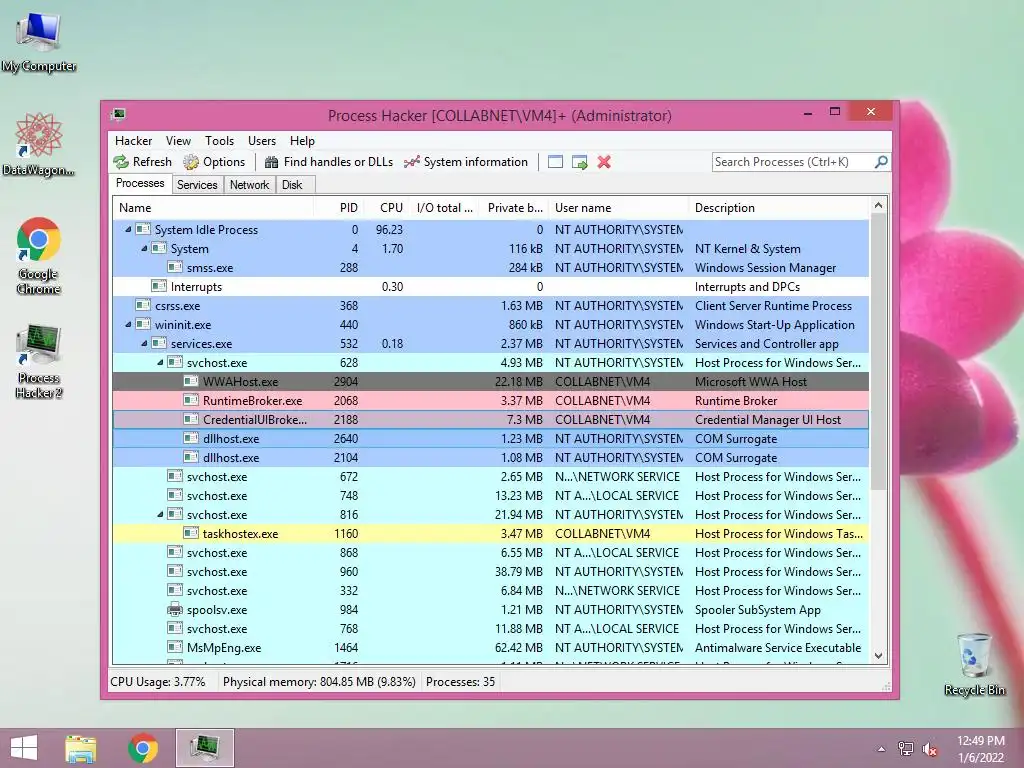Click the find window and thread icon
This screenshot has height=768, width=1024.
coord(579,162)
